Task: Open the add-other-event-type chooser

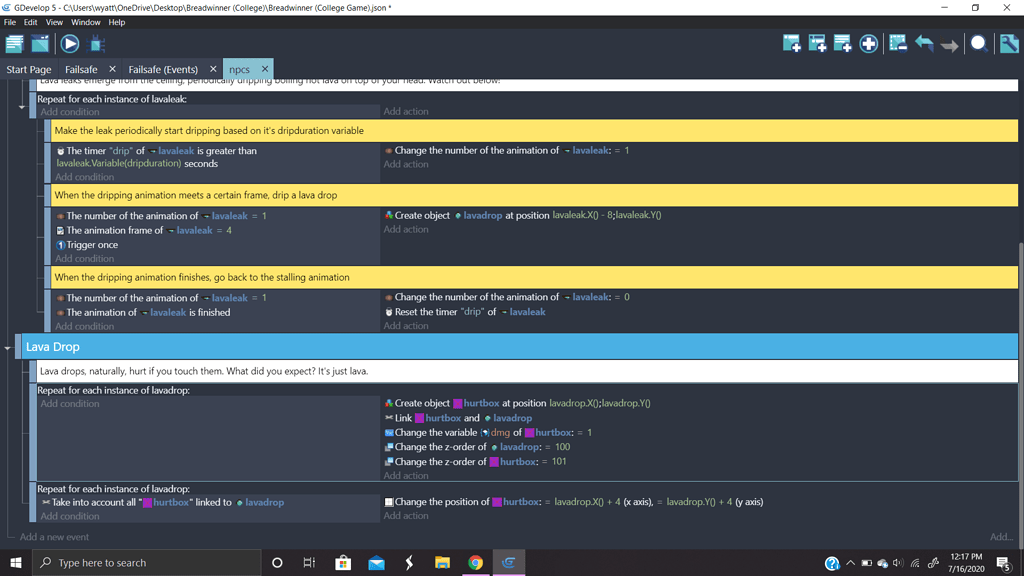Action: pos(868,43)
